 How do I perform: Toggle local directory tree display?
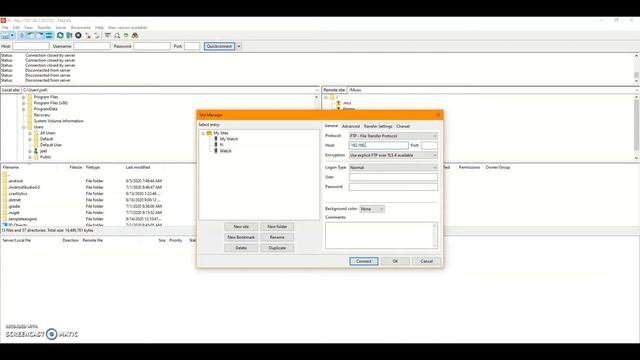[31, 36]
